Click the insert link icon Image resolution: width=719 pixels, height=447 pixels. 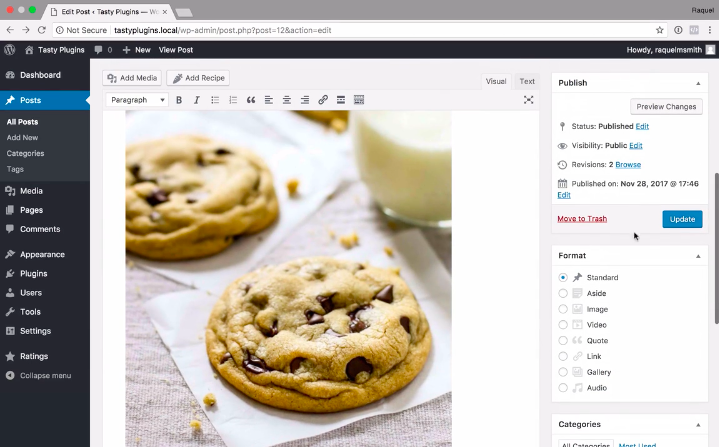(323, 100)
